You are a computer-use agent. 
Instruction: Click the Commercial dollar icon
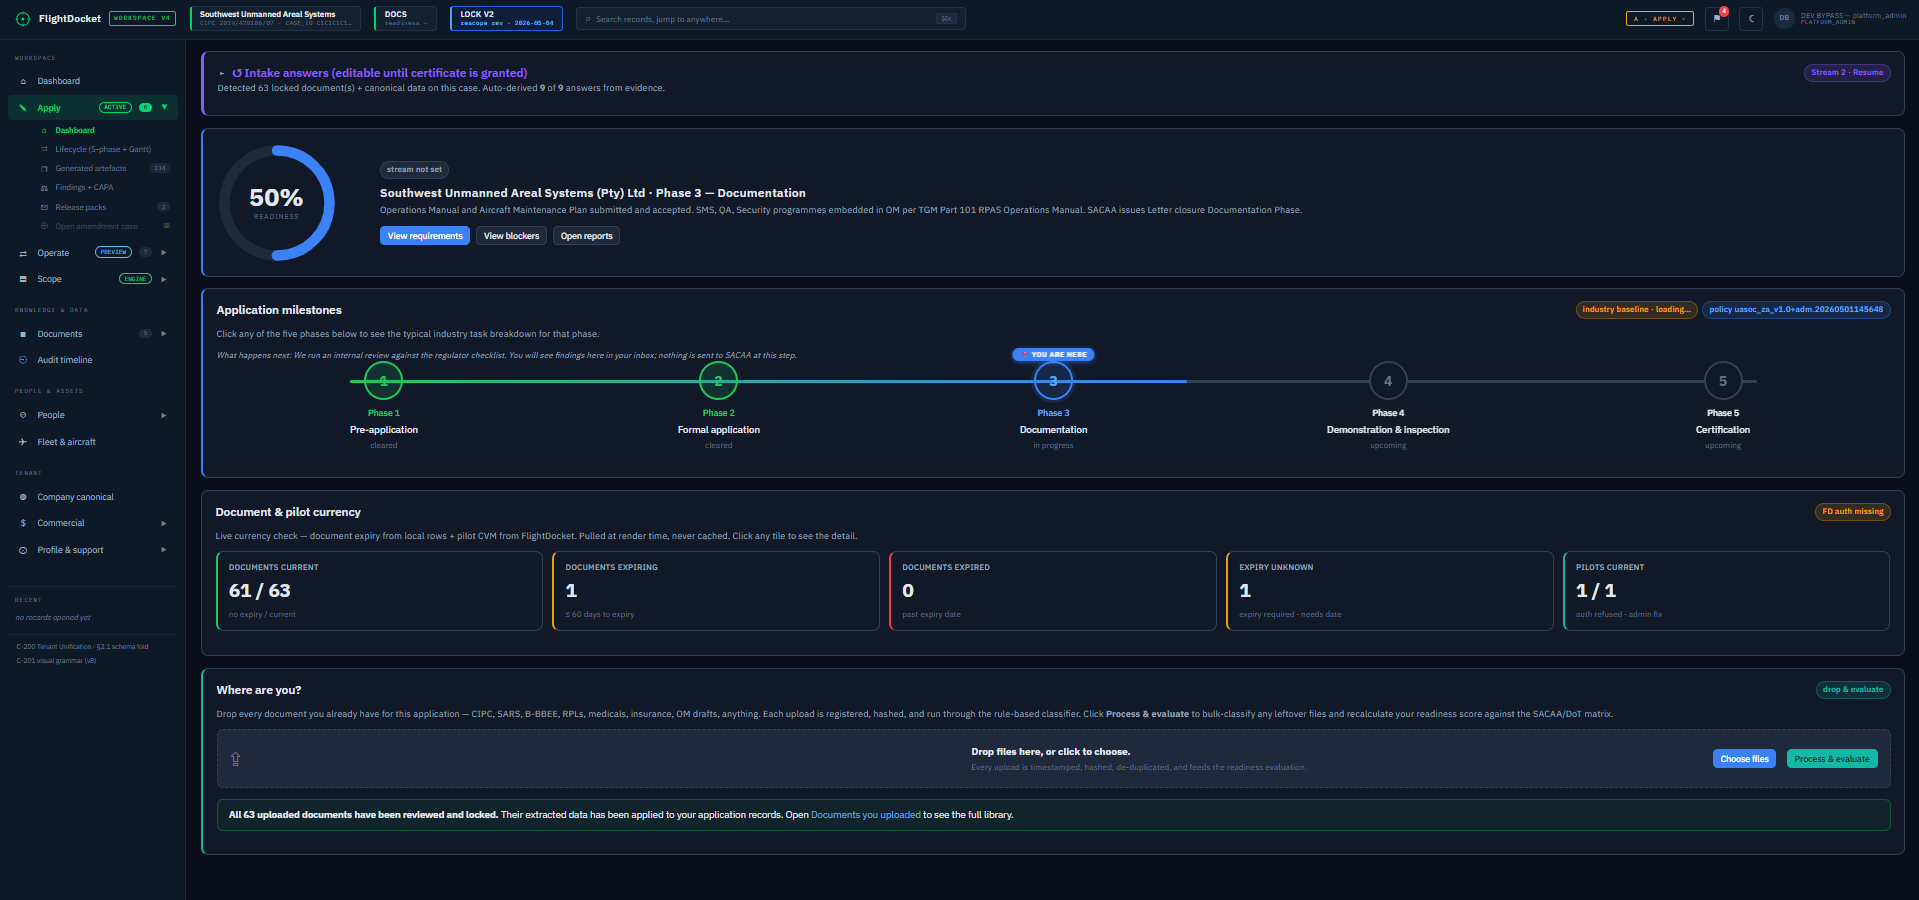(x=23, y=523)
